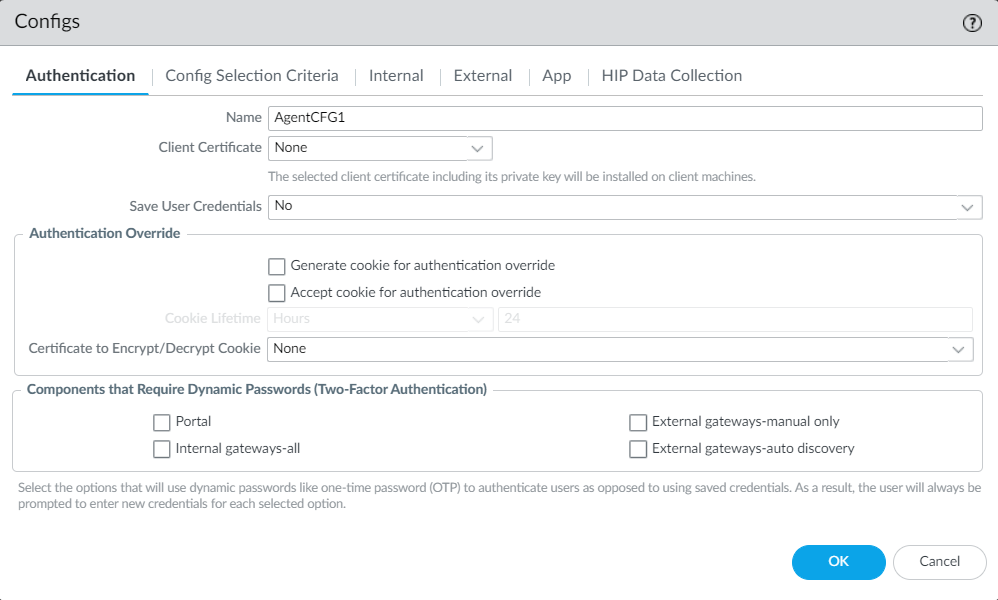Click the Cookie Lifetime value field
998x600 pixels.
point(735,319)
